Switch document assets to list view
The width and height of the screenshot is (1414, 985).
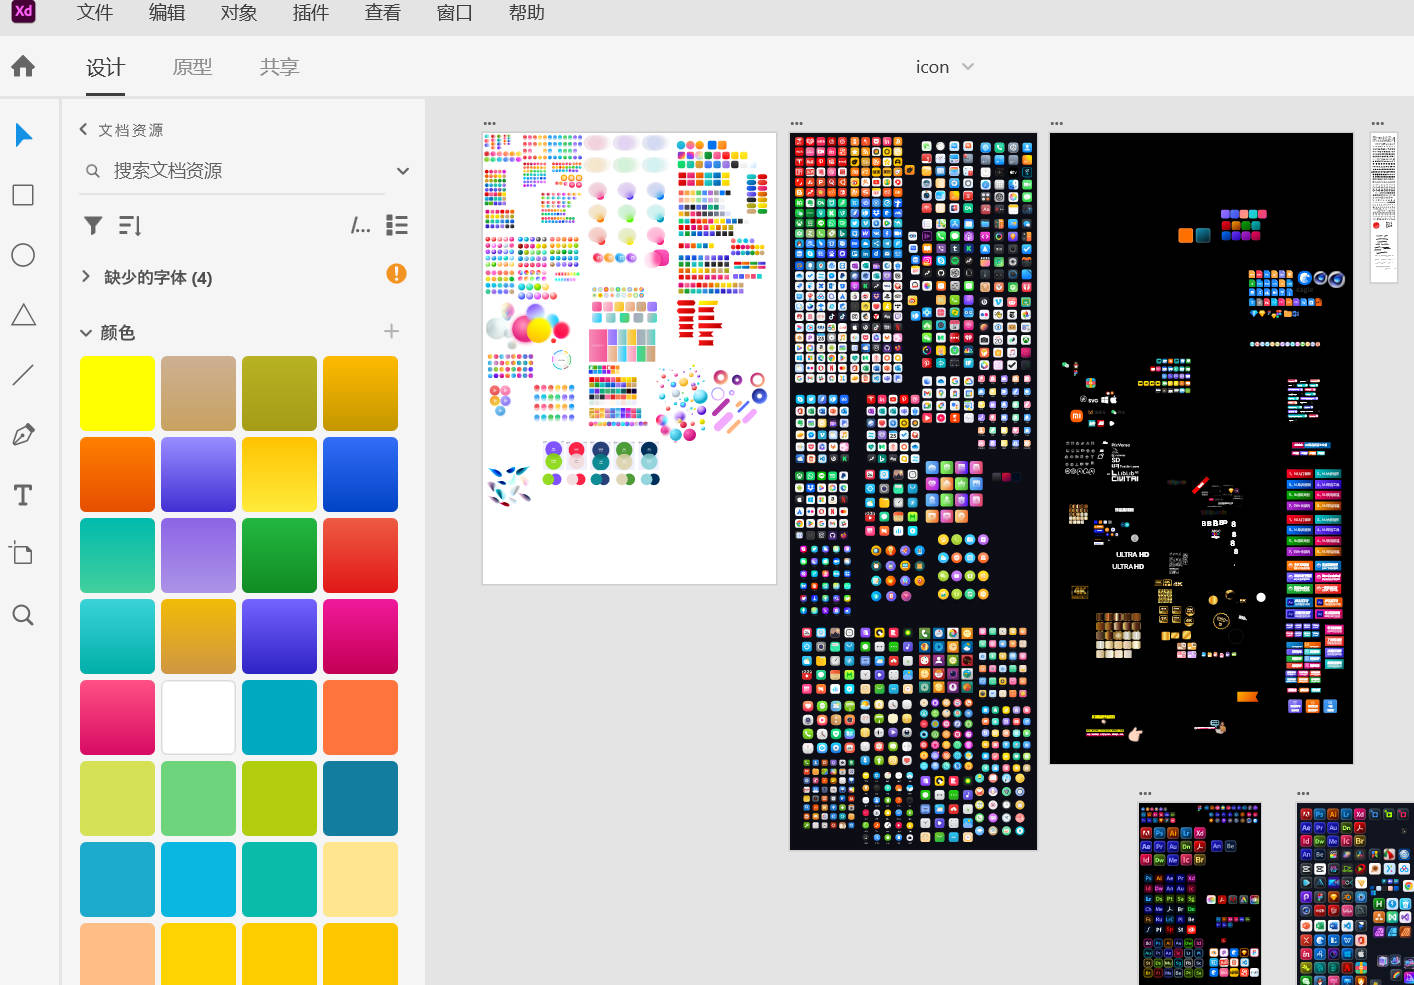[396, 225]
